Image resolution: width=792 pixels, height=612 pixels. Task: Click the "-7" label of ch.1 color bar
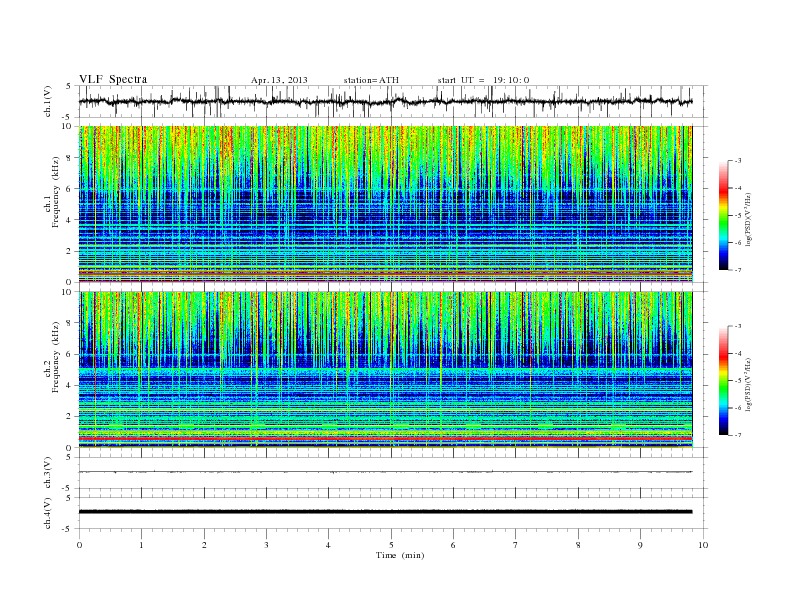tap(738, 270)
